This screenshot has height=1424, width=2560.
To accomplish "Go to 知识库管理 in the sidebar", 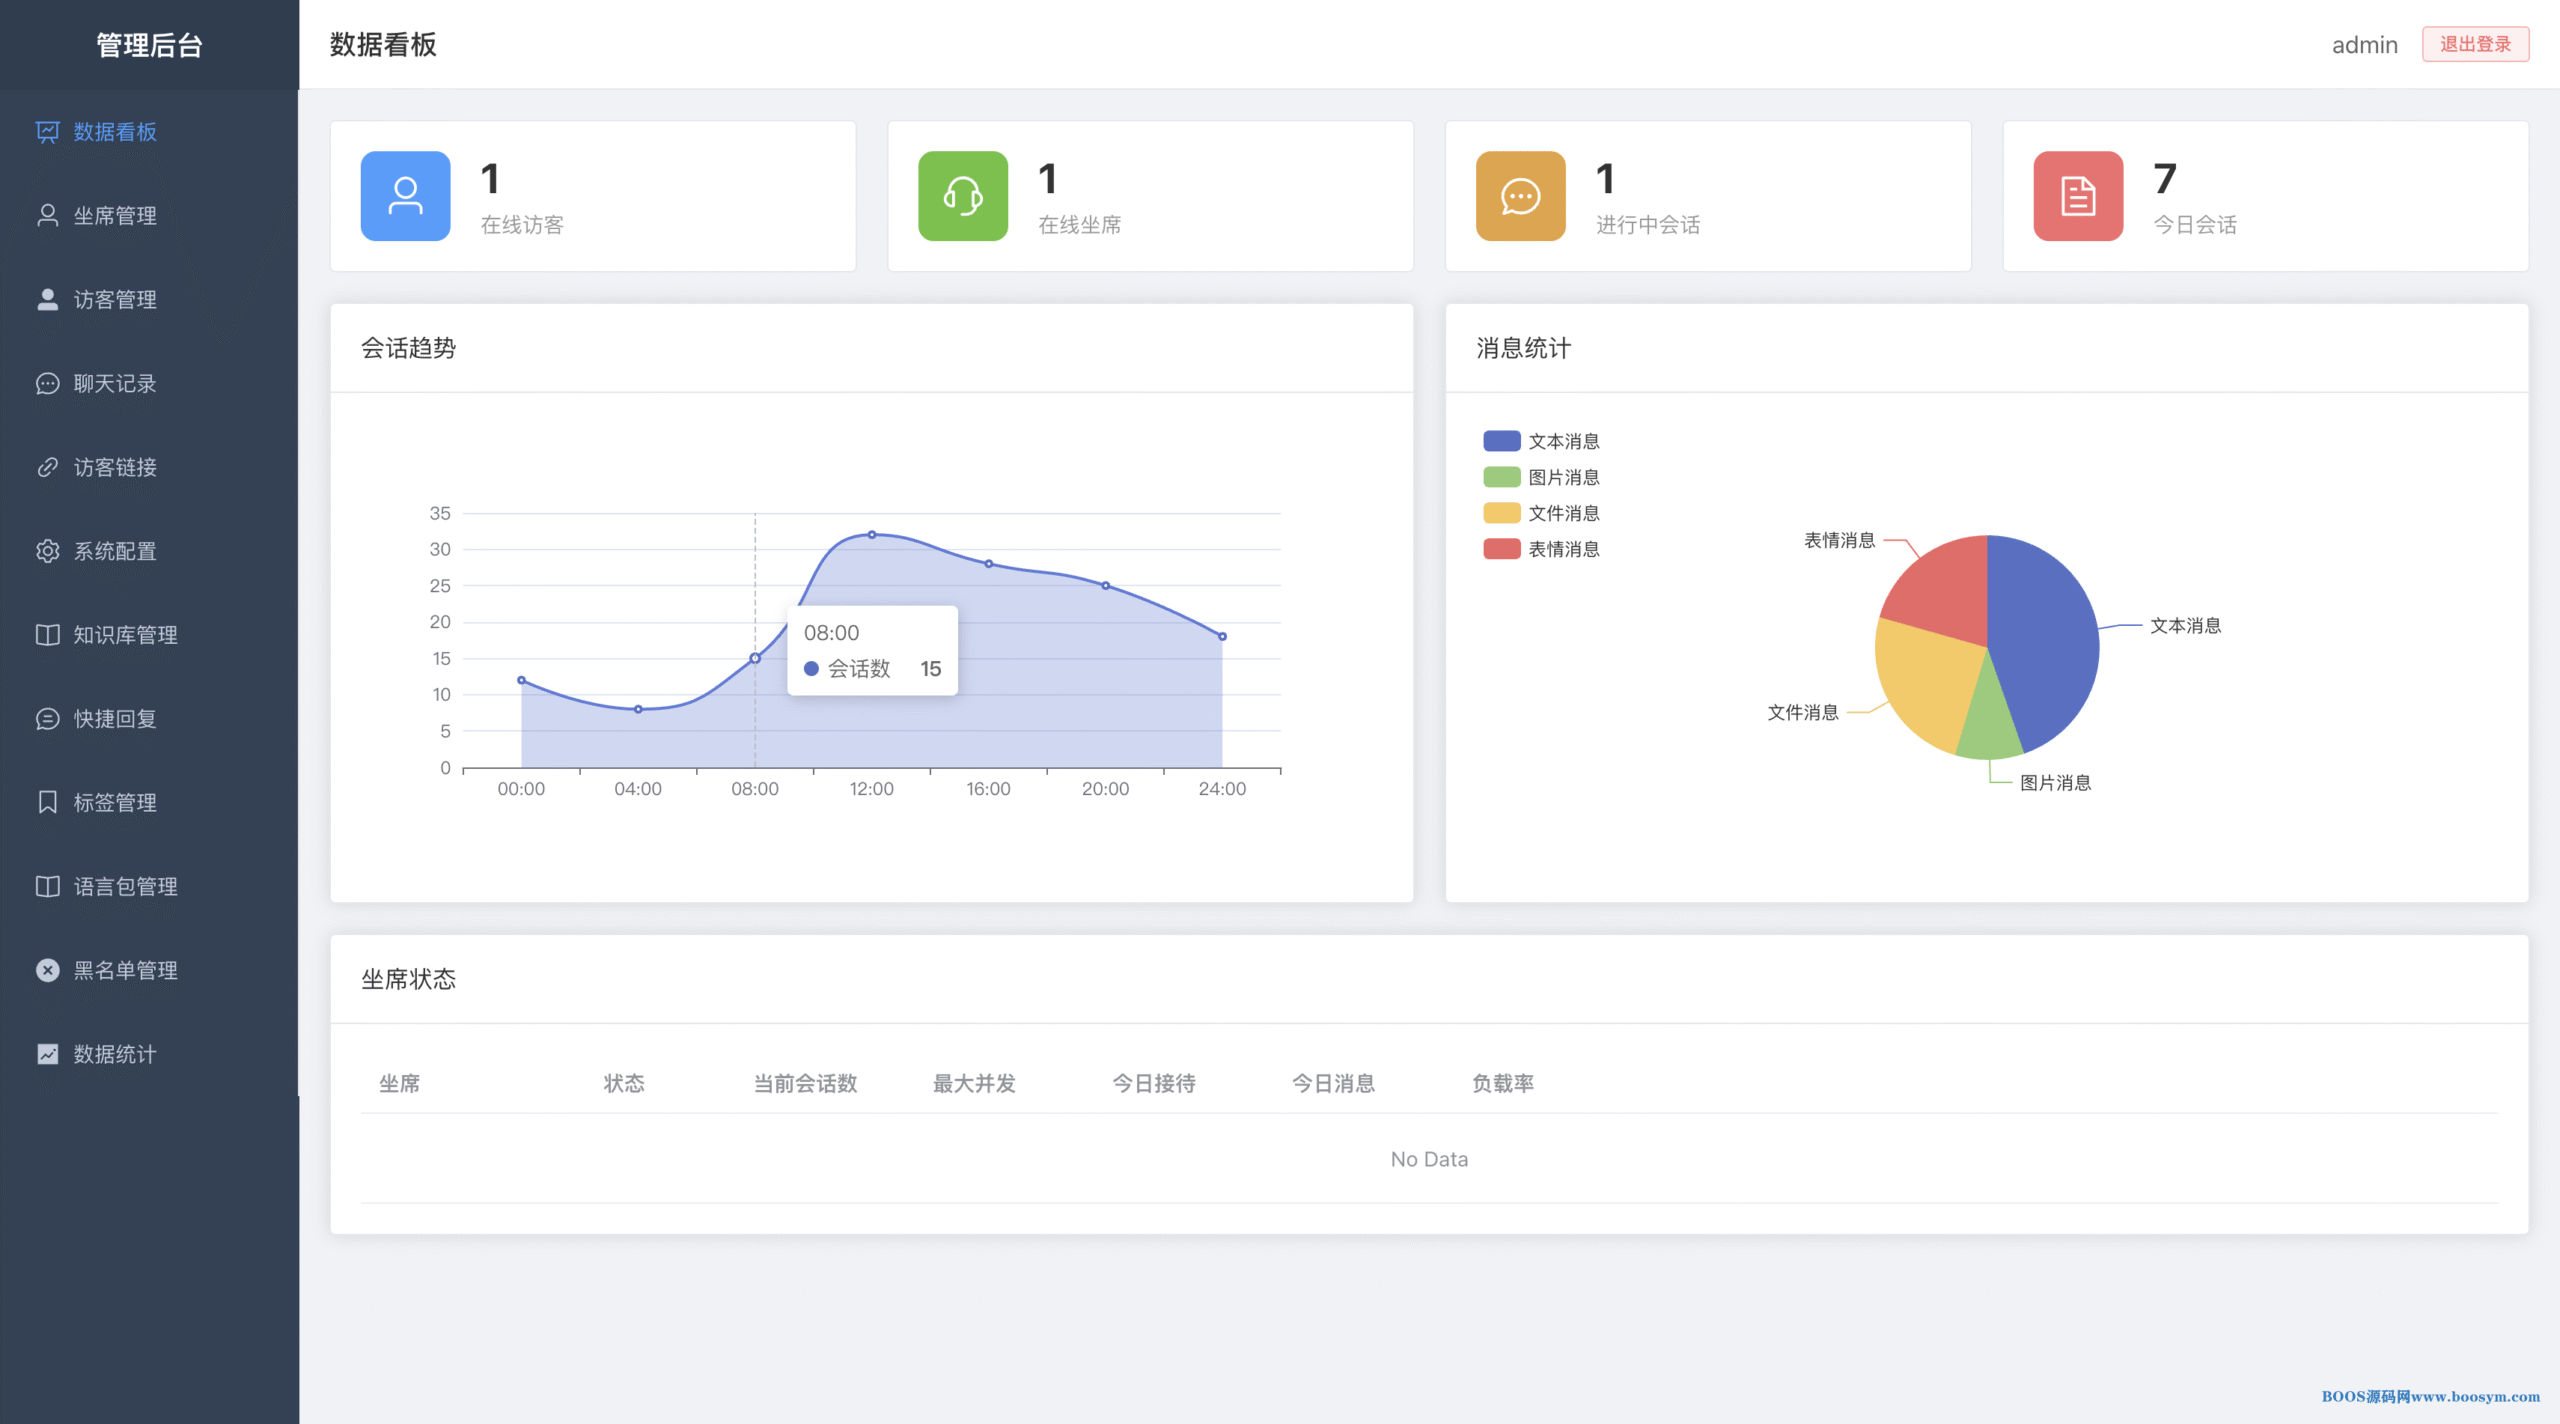I will pyautogui.click(x=125, y=635).
